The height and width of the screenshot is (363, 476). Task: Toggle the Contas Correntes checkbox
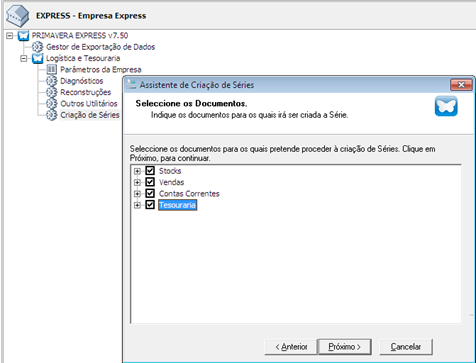pyautogui.click(x=150, y=193)
